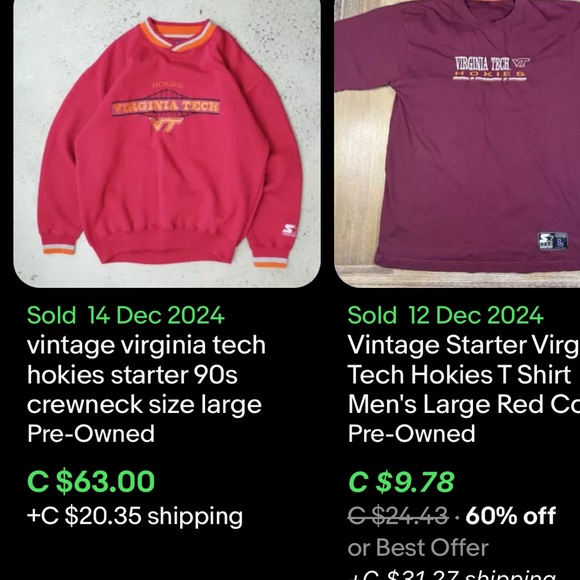Click the struck-through C $24.43 original price
This screenshot has height=580, width=580.
point(398,515)
